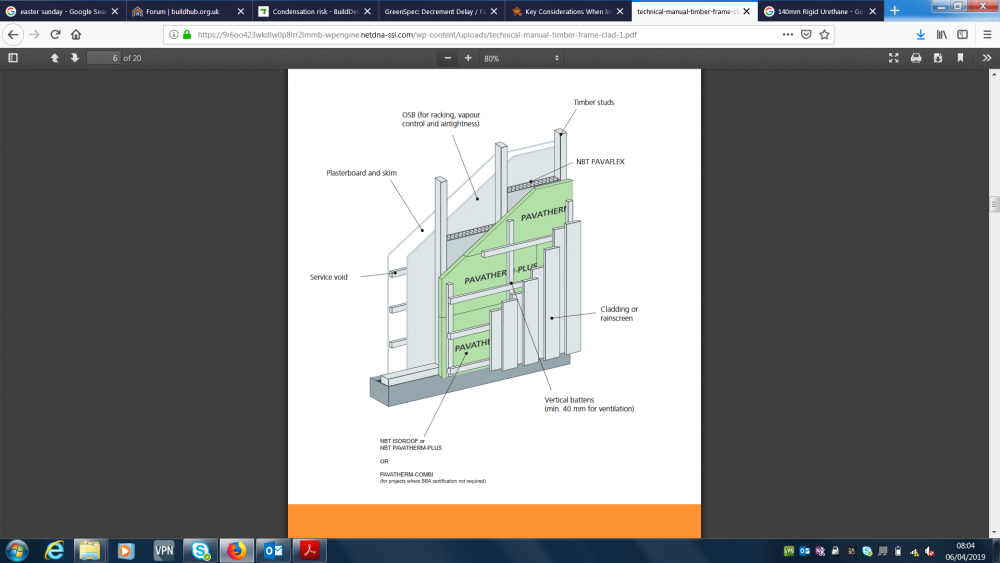Open the 80% zoom level dropdown
This screenshot has height=563, width=1000.
point(521,58)
